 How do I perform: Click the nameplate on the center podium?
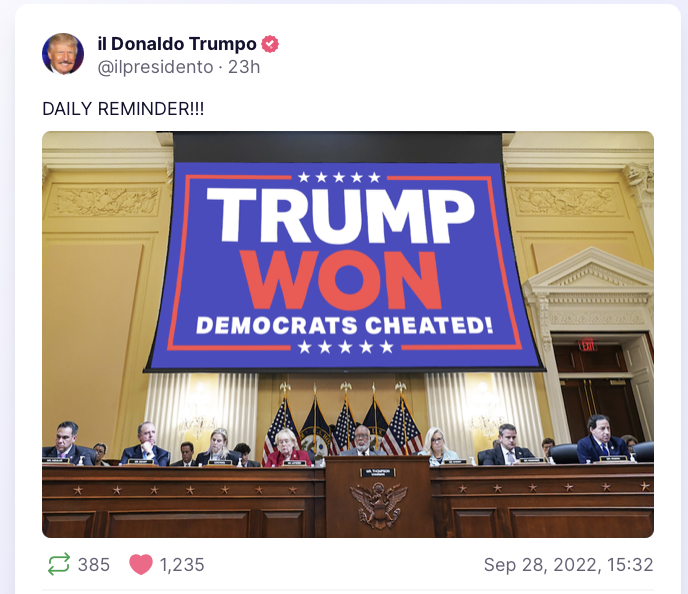click(x=378, y=472)
